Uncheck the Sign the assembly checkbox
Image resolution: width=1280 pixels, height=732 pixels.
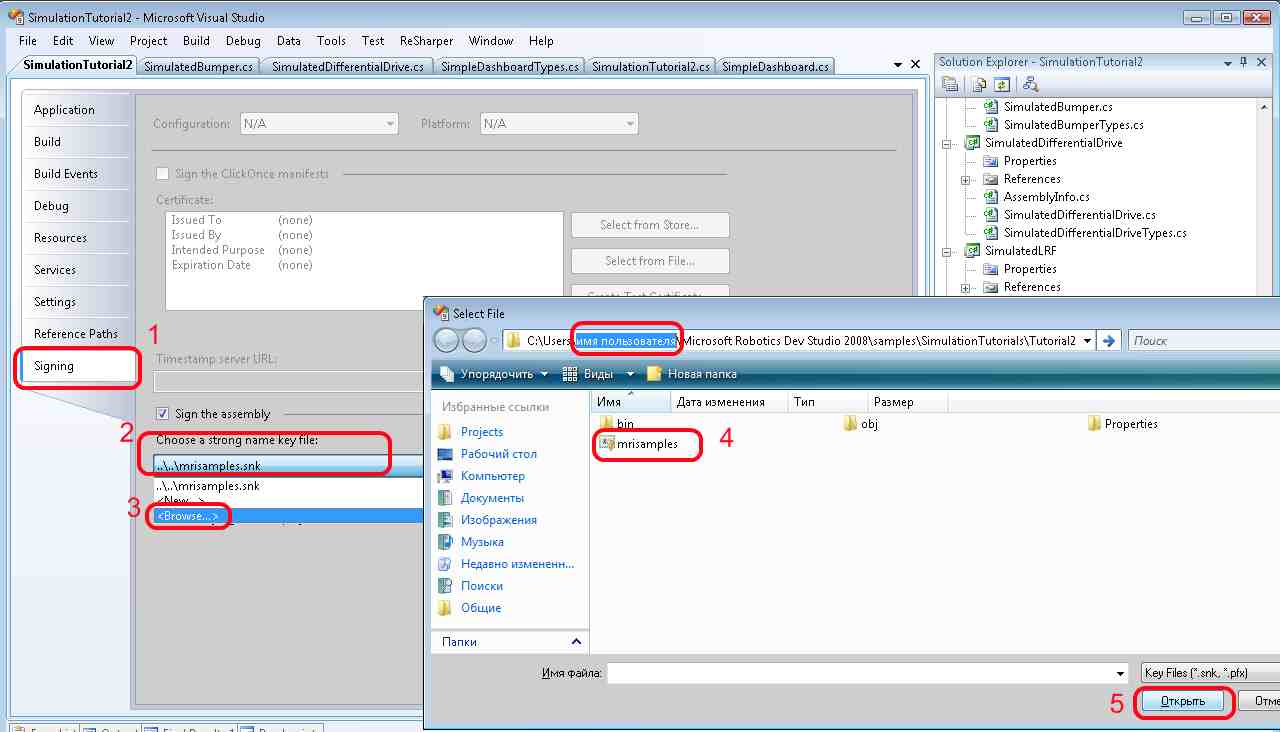tap(163, 414)
